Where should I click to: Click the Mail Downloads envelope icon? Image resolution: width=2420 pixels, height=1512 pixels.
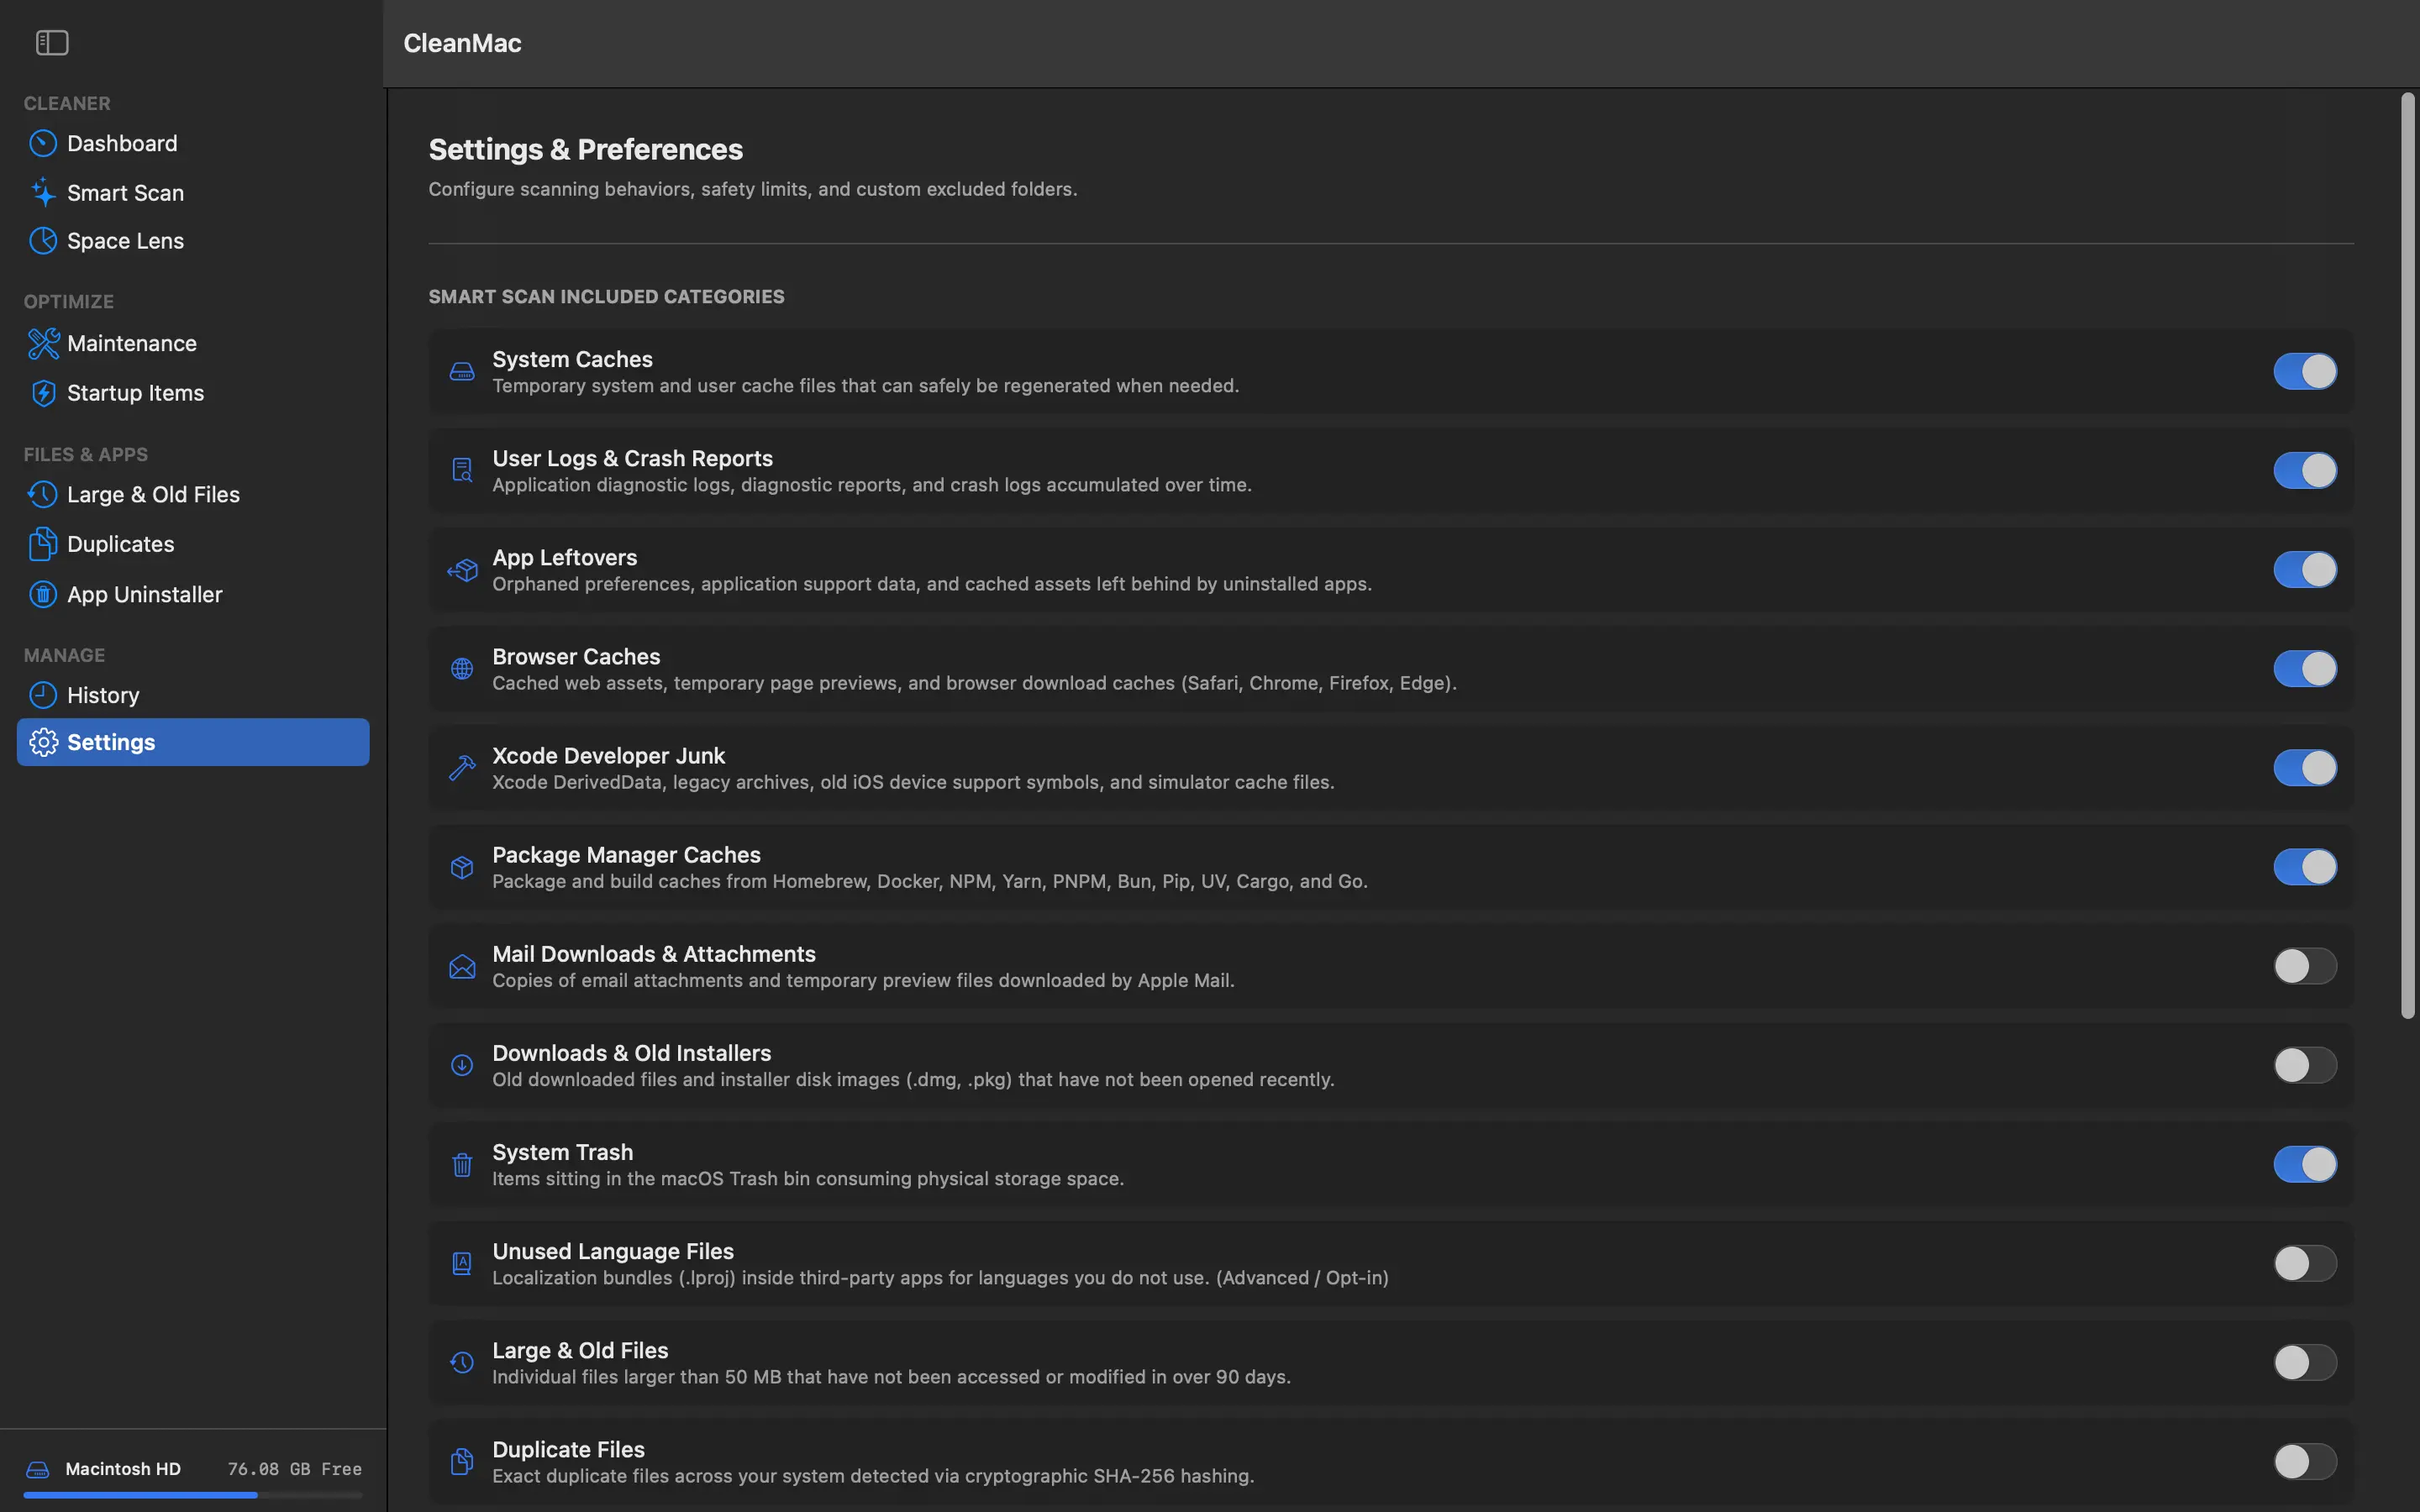tap(461, 966)
